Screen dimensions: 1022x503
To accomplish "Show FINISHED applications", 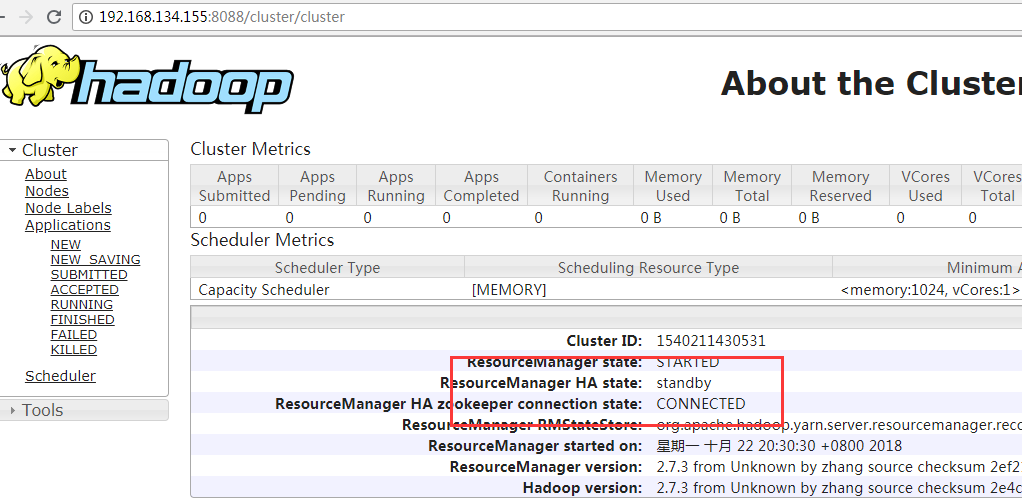I will click(82, 319).
